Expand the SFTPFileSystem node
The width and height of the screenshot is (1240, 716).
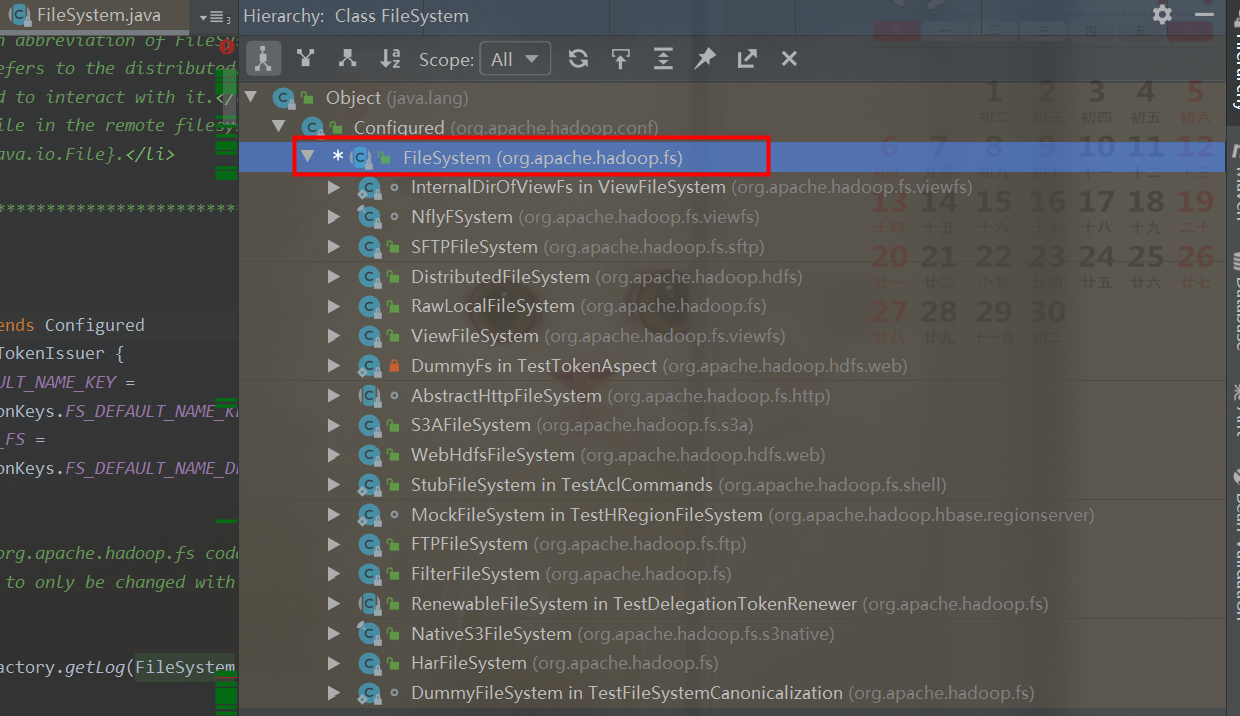333,246
